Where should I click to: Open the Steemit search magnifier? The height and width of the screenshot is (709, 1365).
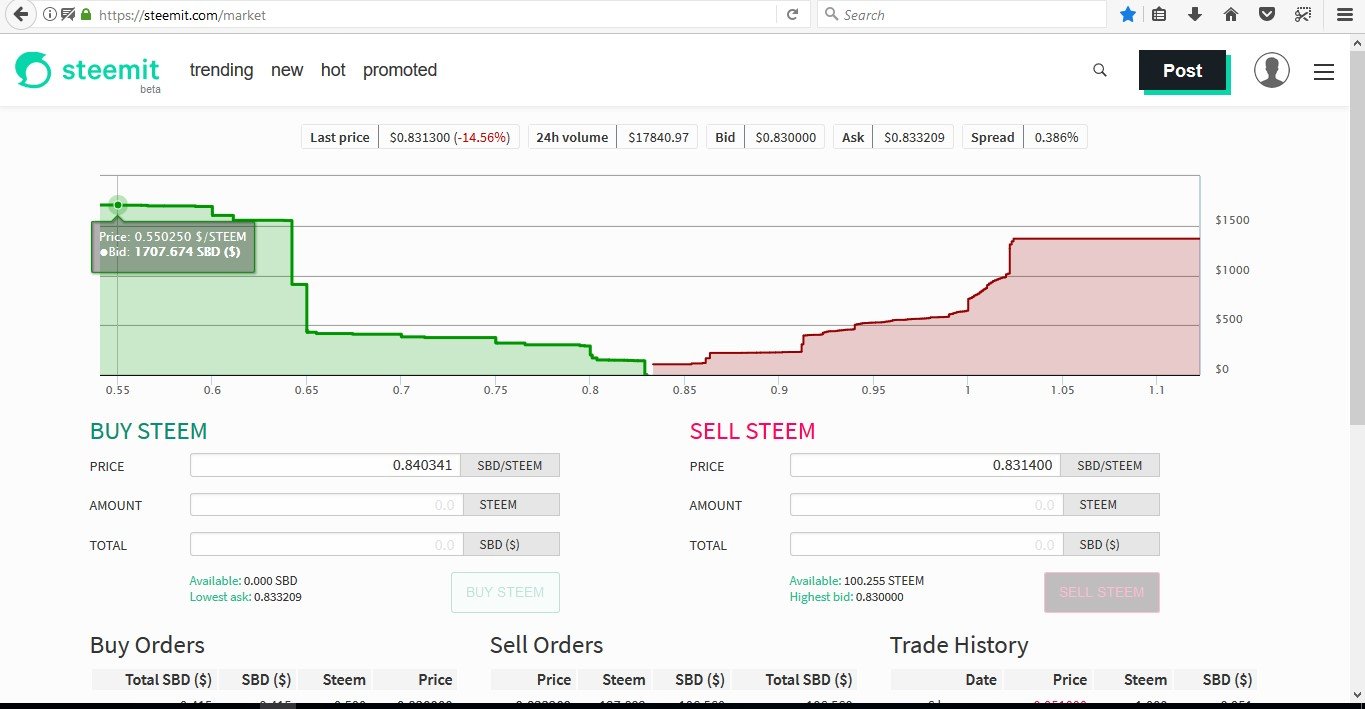click(x=1100, y=70)
